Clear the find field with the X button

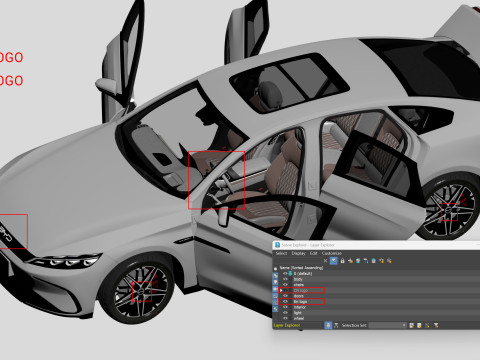[325, 261]
